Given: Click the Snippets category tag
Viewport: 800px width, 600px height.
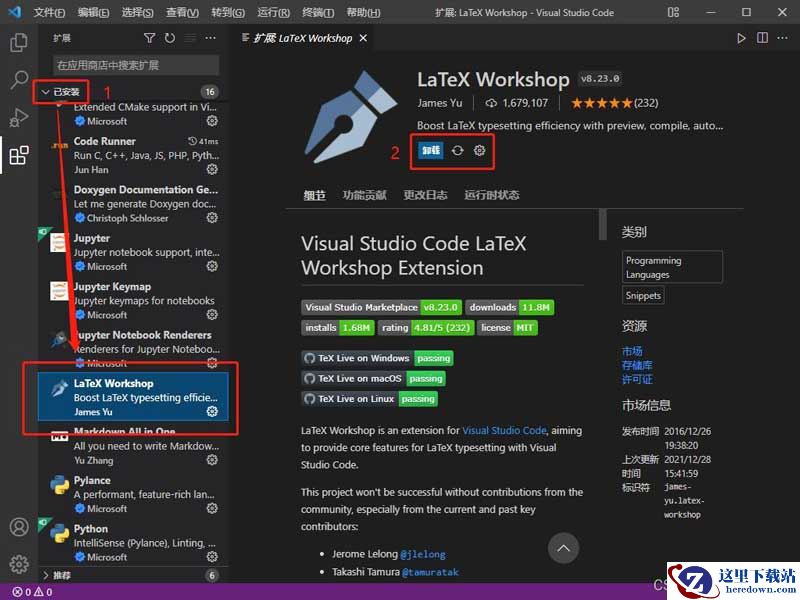Looking at the screenshot, I should pos(643,295).
